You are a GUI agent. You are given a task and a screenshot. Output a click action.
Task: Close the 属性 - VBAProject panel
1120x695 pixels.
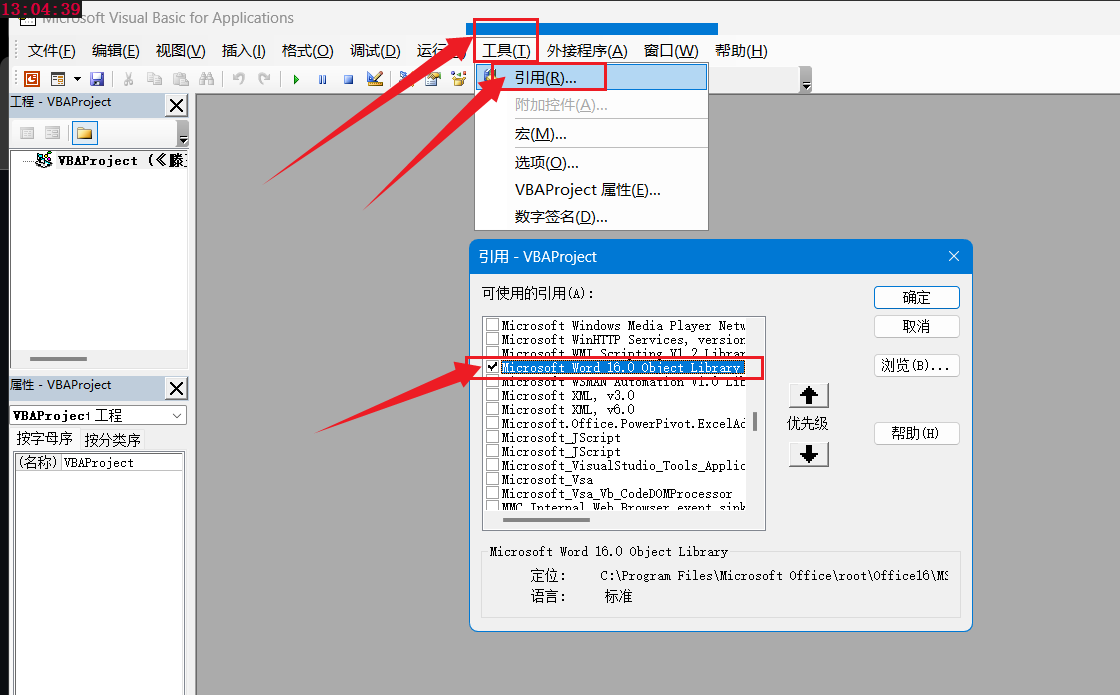coord(176,389)
